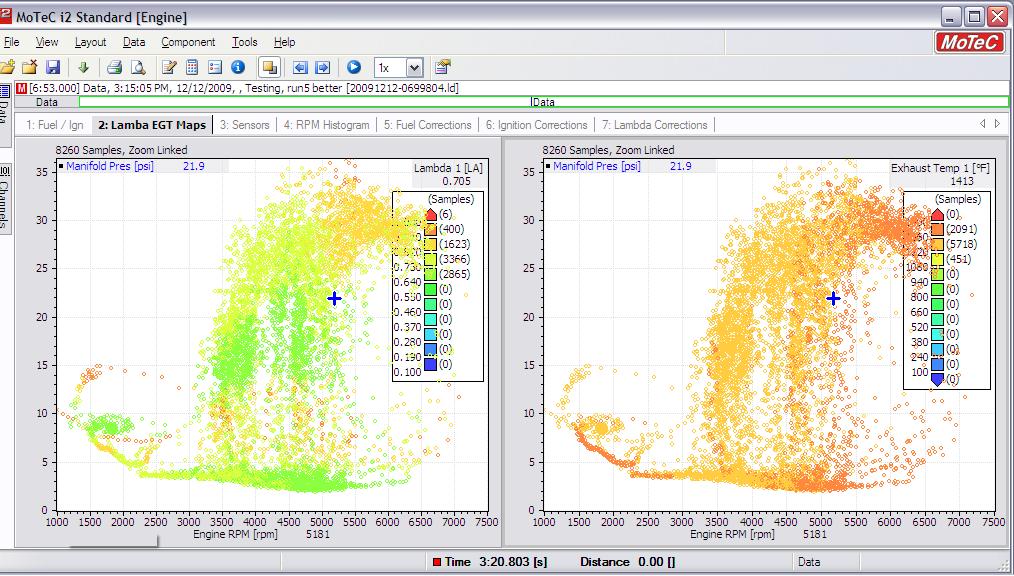Switch to the 4: RPM Histogram tab
The height and width of the screenshot is (576, 1014).
(326, 125)
